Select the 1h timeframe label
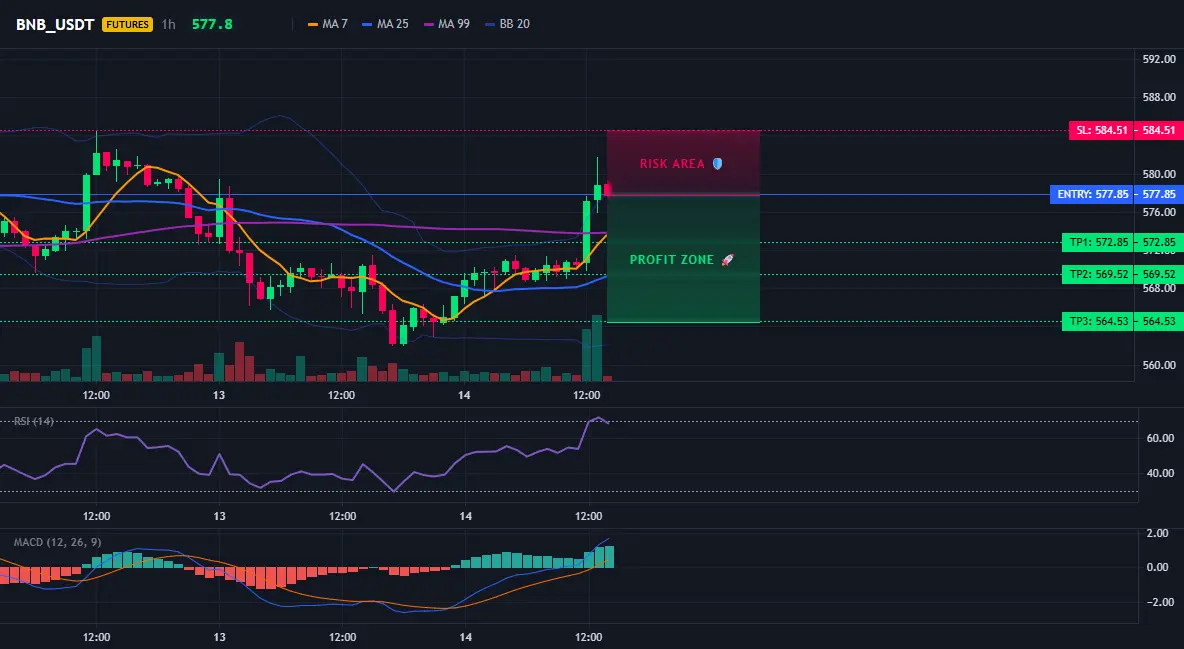Image resolution: width=1184 pixels, height=649 pixels. click(x=168, y=24)
